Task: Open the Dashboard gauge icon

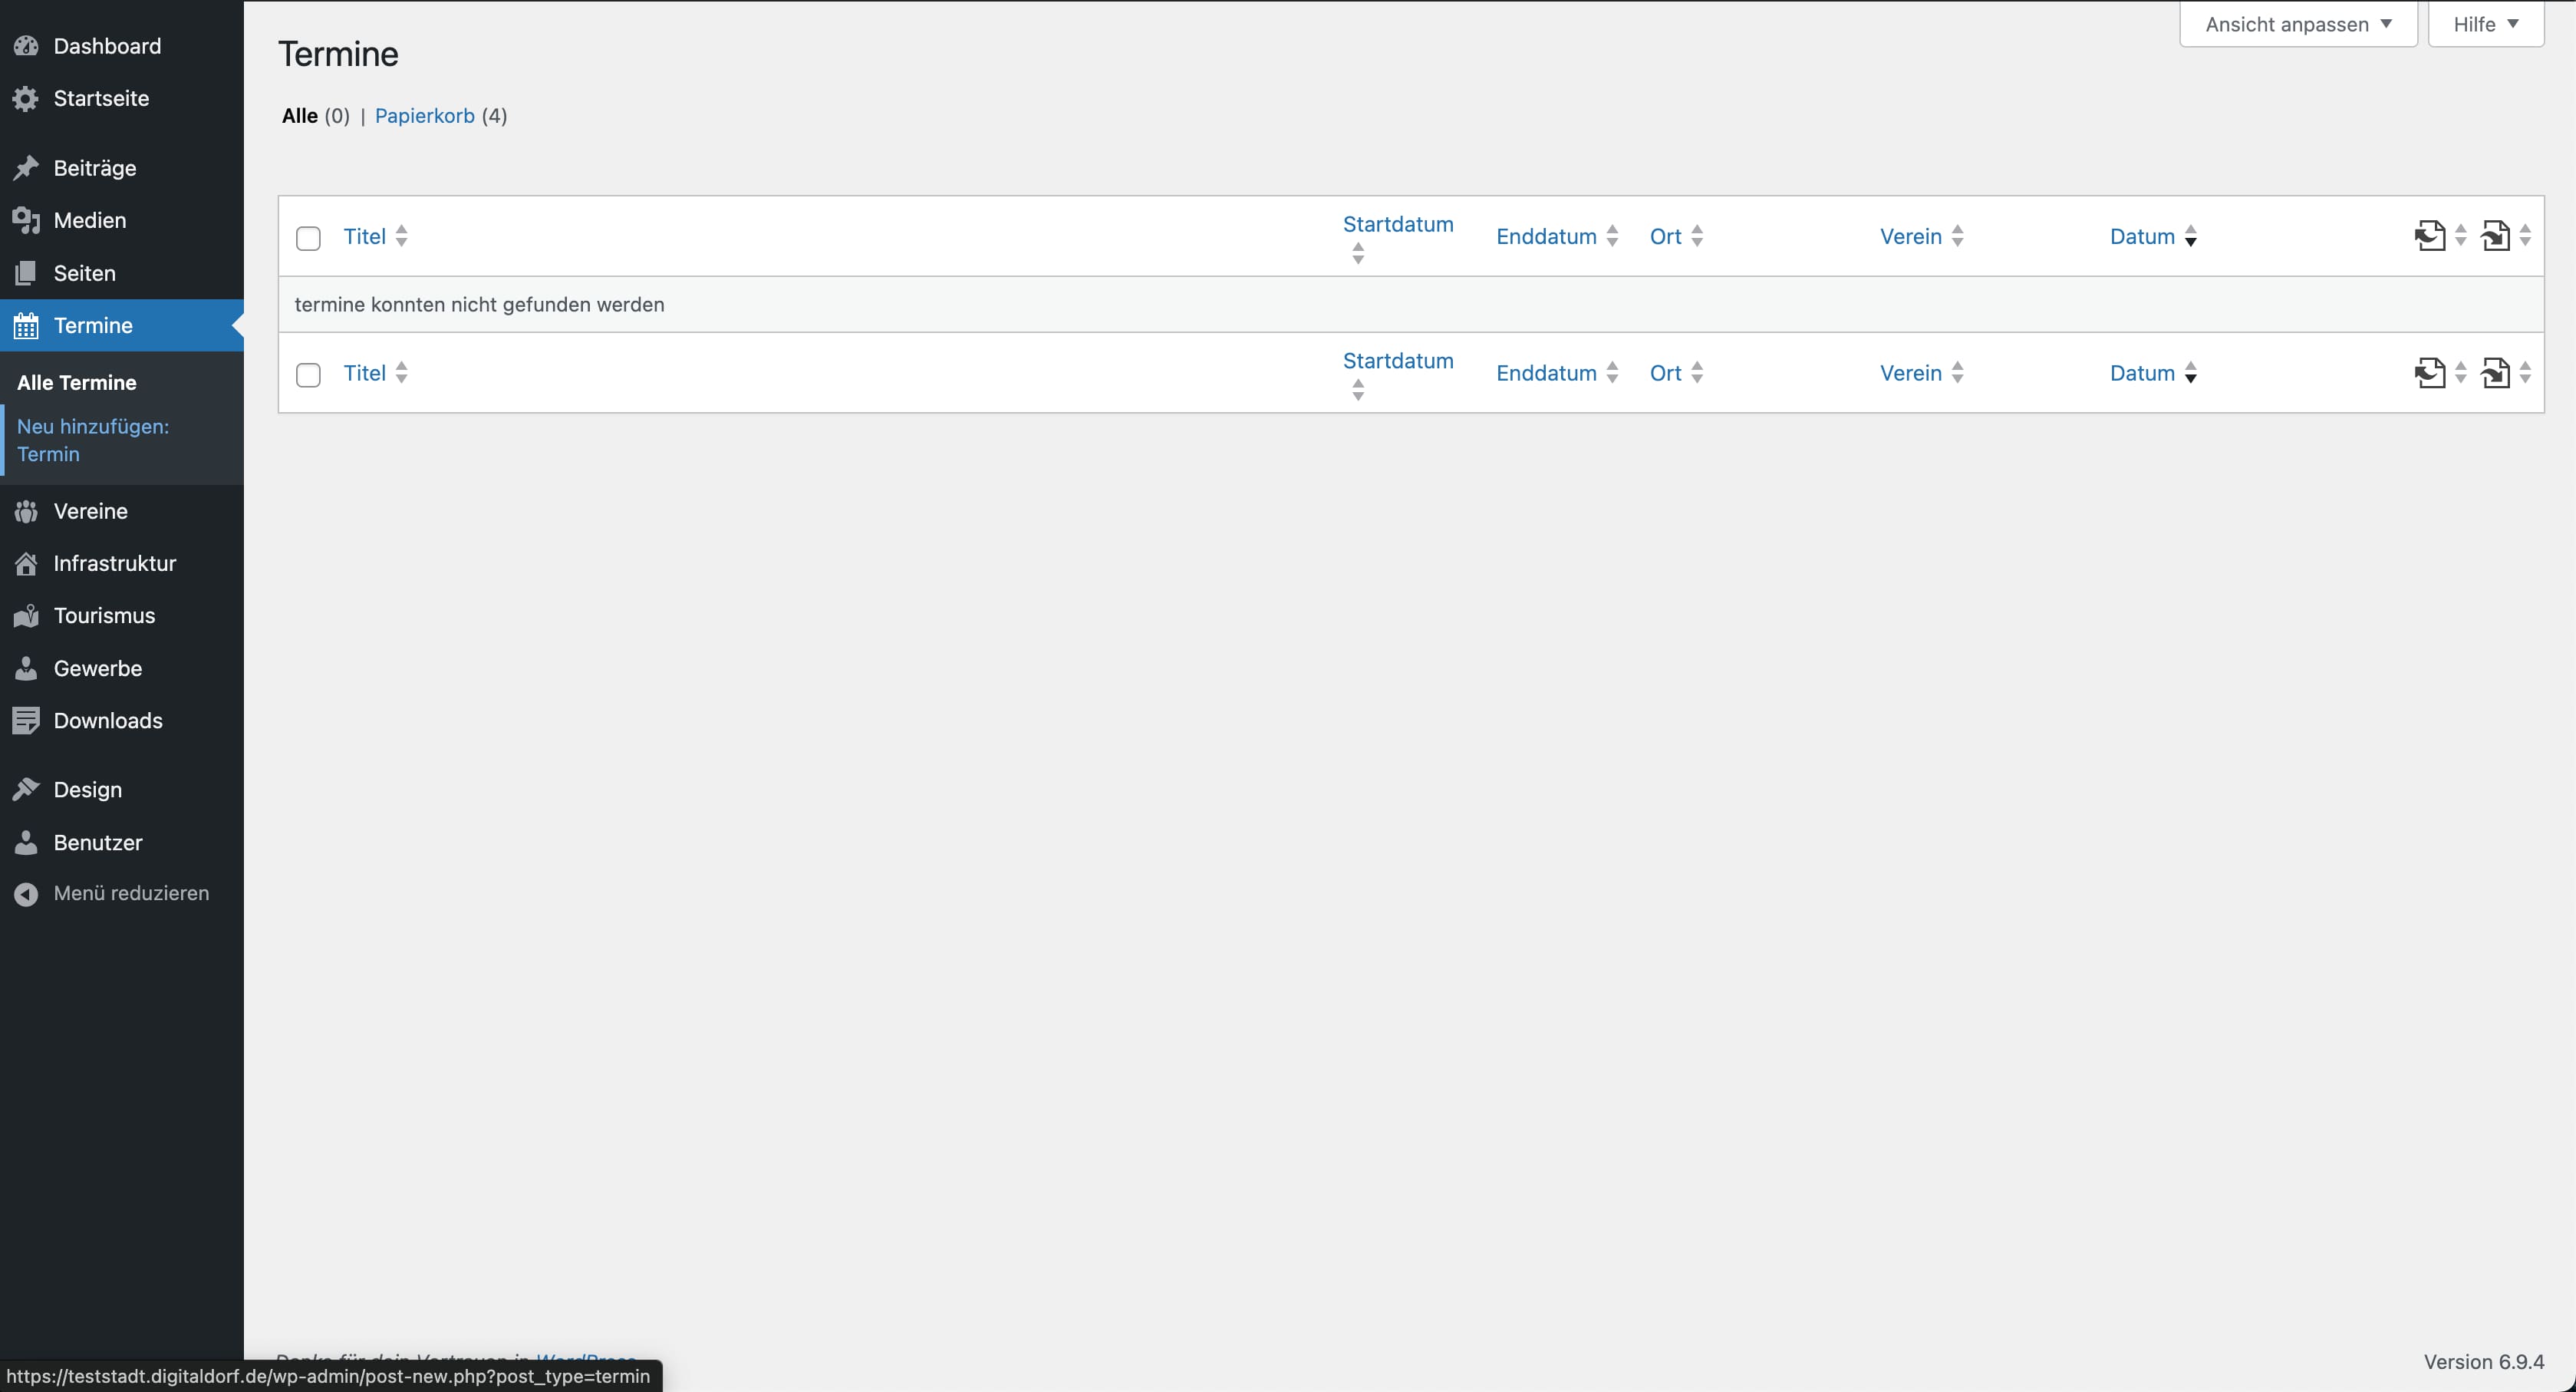Action: point(26,46)
